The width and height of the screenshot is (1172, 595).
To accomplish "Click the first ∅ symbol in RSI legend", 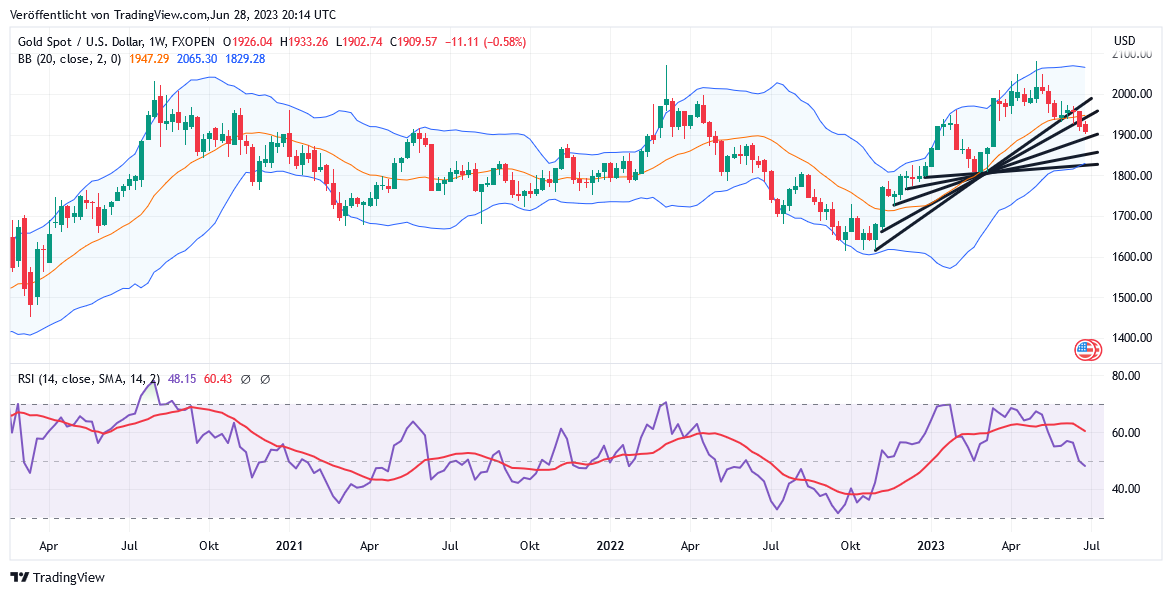I will (x=246, y=379).
